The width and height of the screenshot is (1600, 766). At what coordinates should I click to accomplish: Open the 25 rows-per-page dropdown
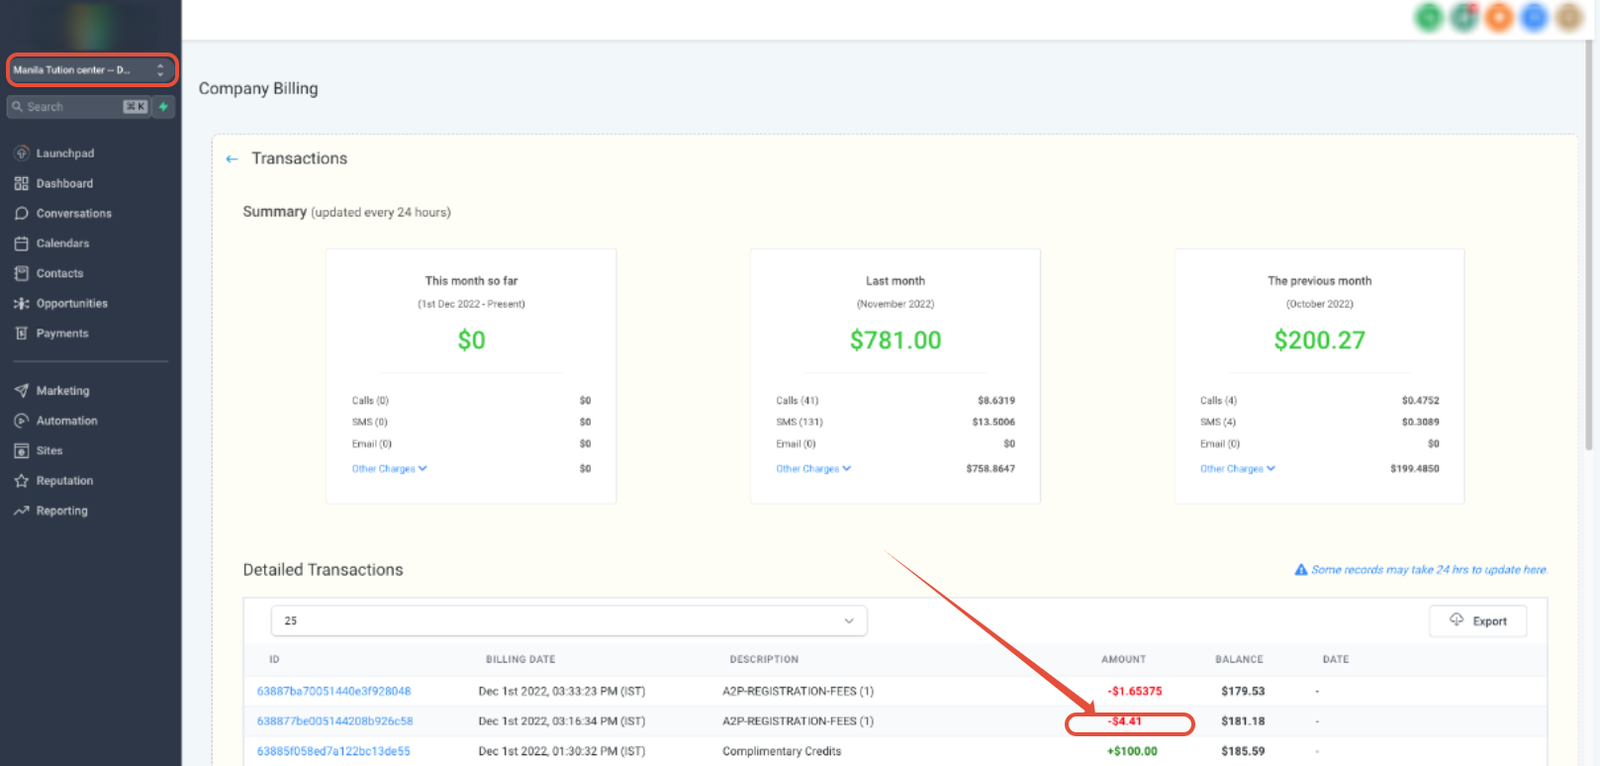568,621
